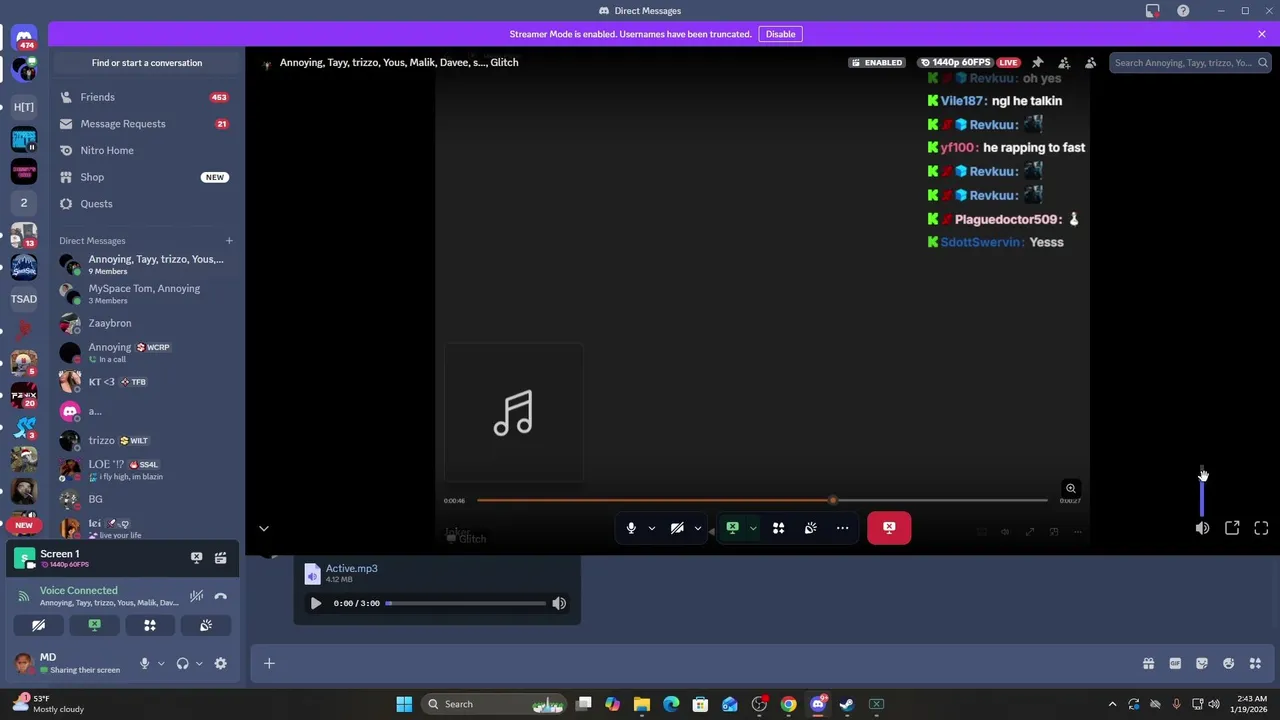Deafen with the headphones icon in user panel

pos(182,663)
